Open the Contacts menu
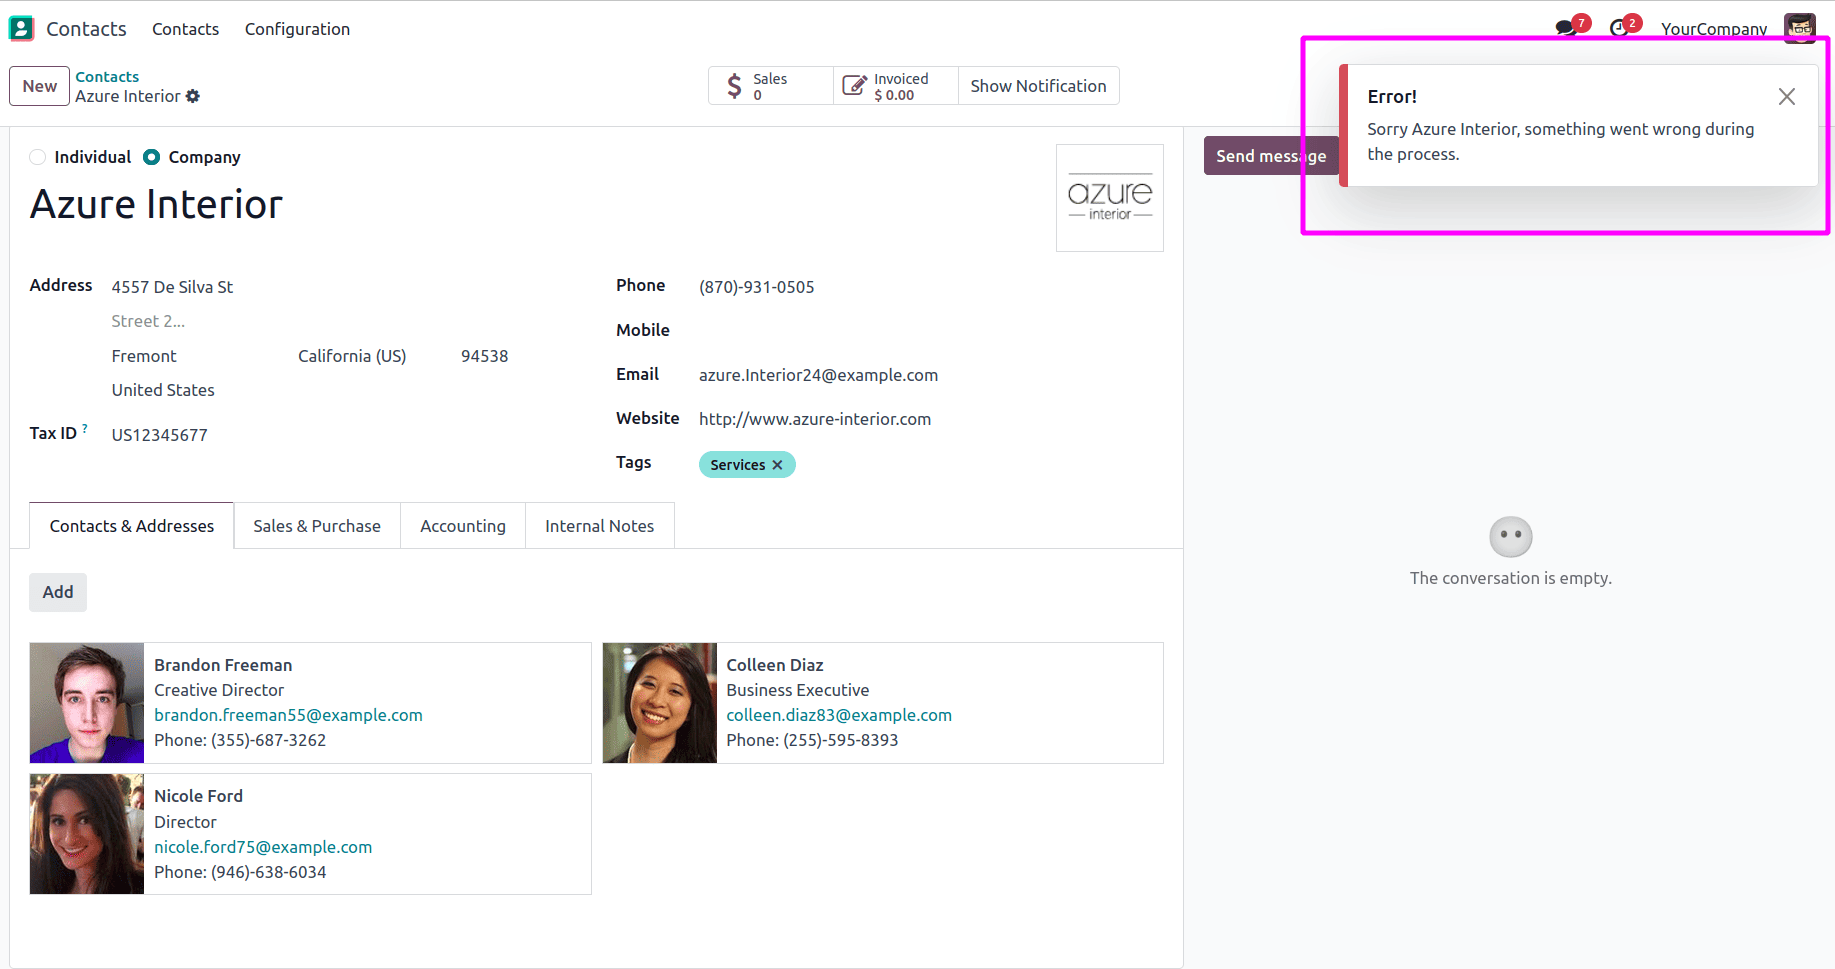Viewport: 1835px width, 969px height. [x=185, y=29]
